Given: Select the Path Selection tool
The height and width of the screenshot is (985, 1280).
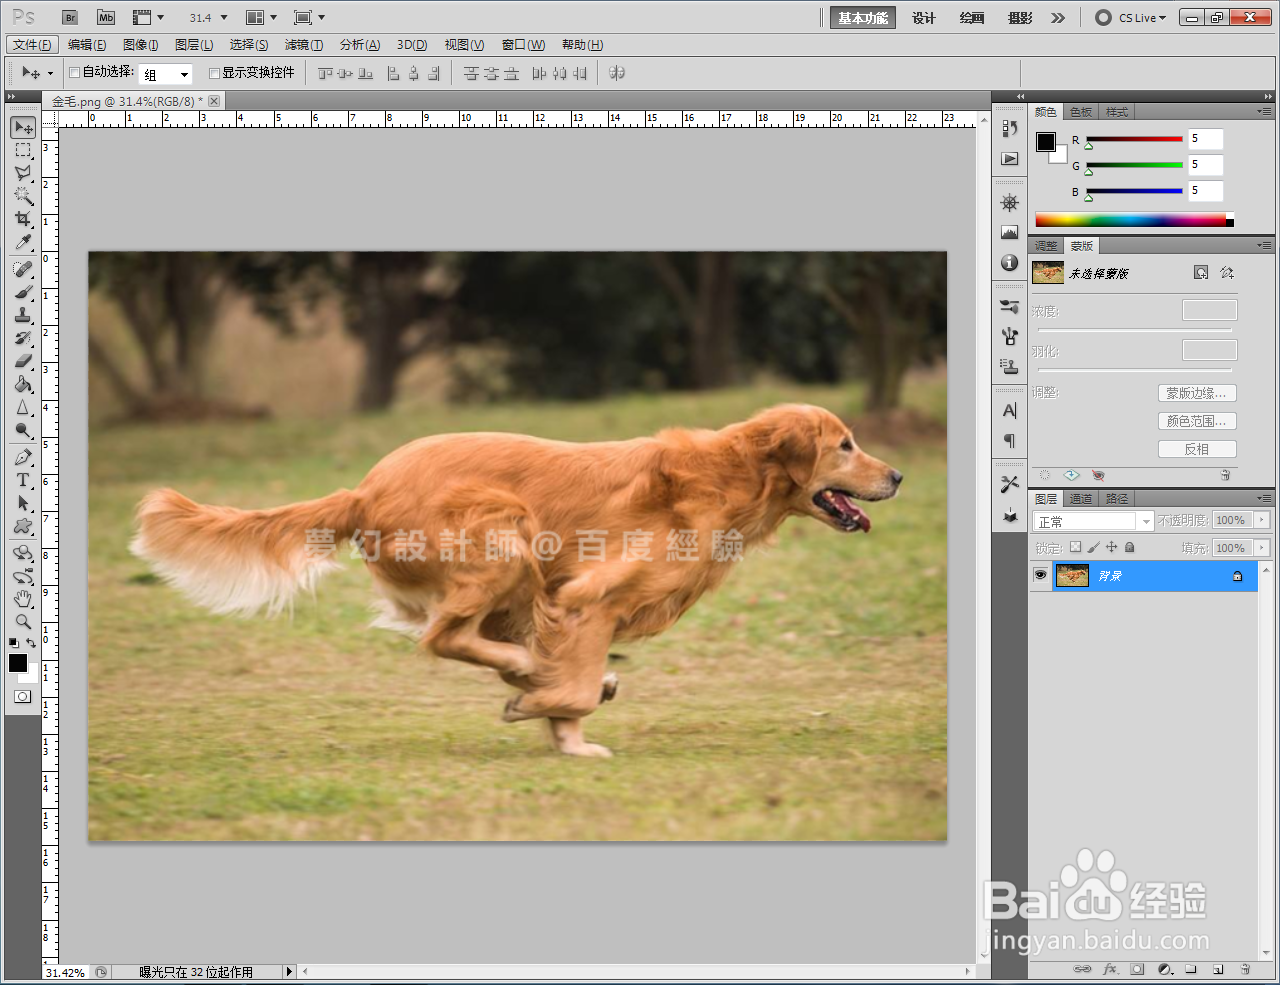Looking at the screenshot, I should click(x=23, y=503).
